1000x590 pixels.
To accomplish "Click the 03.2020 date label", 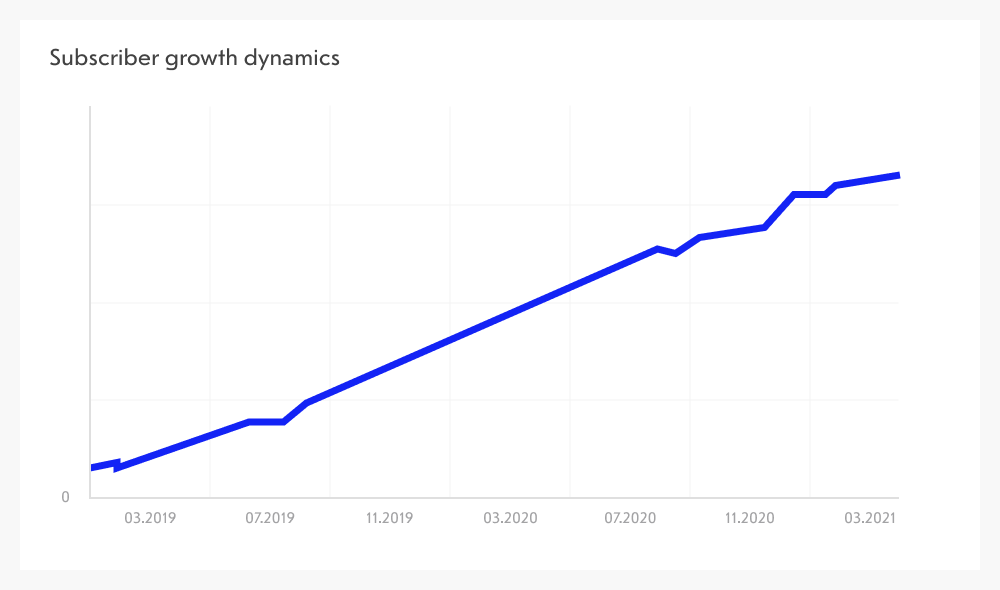I will click(x=510, y=518).
